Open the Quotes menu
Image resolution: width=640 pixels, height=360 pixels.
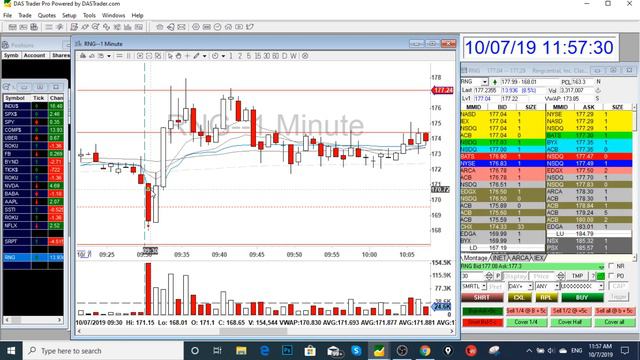point(47,15)
